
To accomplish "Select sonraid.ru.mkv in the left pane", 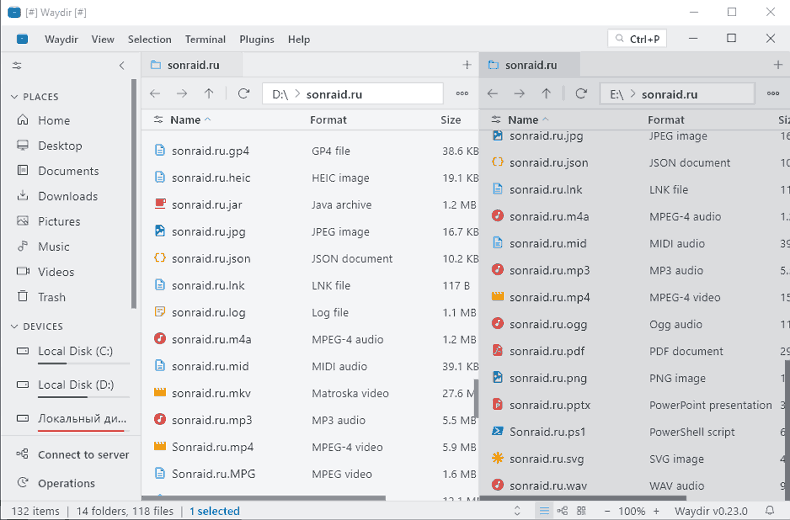I will (310, 393).
